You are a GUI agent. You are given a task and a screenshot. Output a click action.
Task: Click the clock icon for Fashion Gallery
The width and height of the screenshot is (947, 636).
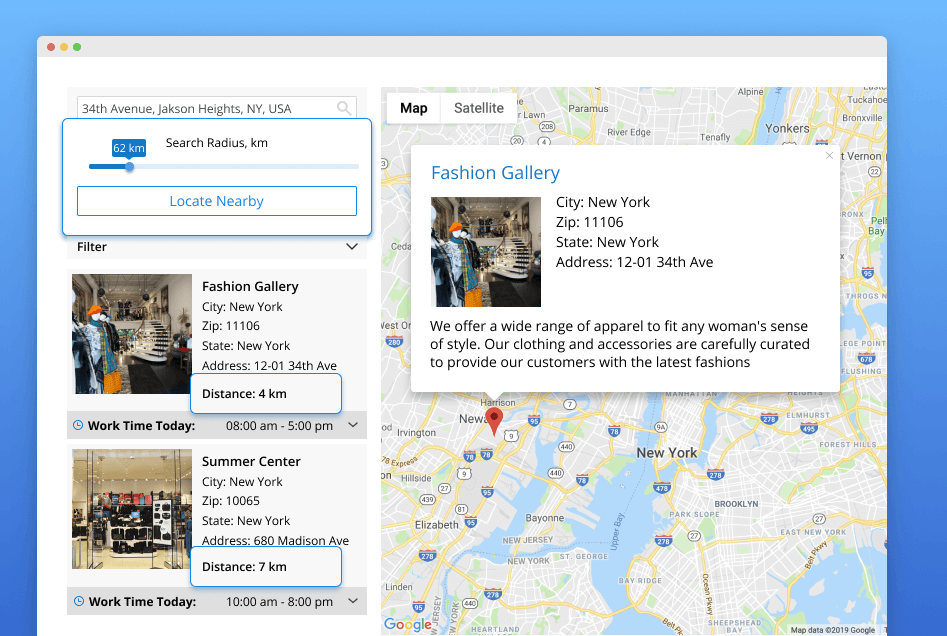78,425
